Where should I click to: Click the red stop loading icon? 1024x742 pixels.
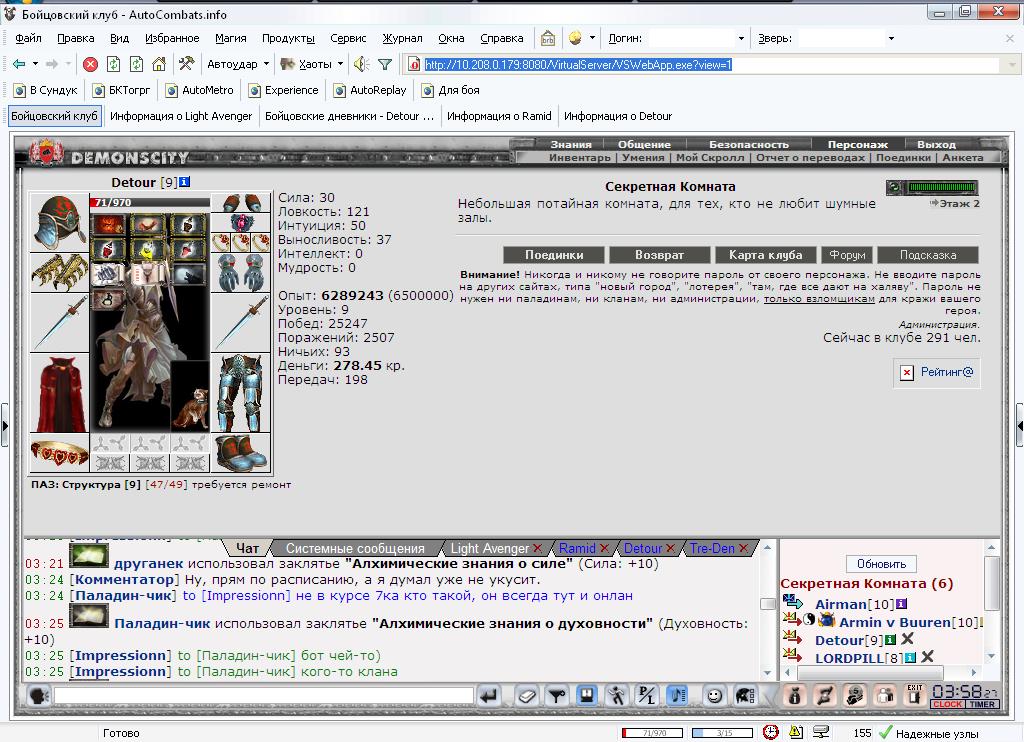pyautogui.click(x=91, y=64)
